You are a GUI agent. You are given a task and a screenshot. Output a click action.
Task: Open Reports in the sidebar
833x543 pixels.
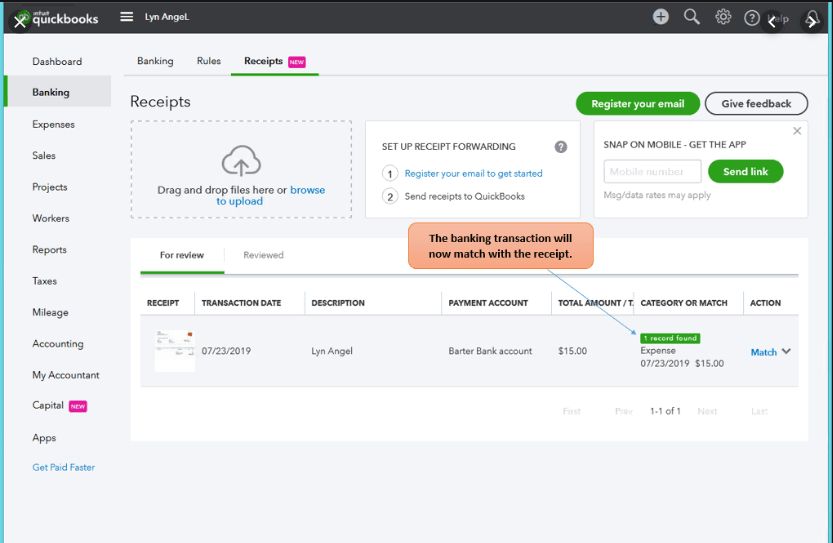[x=49, y=250]
